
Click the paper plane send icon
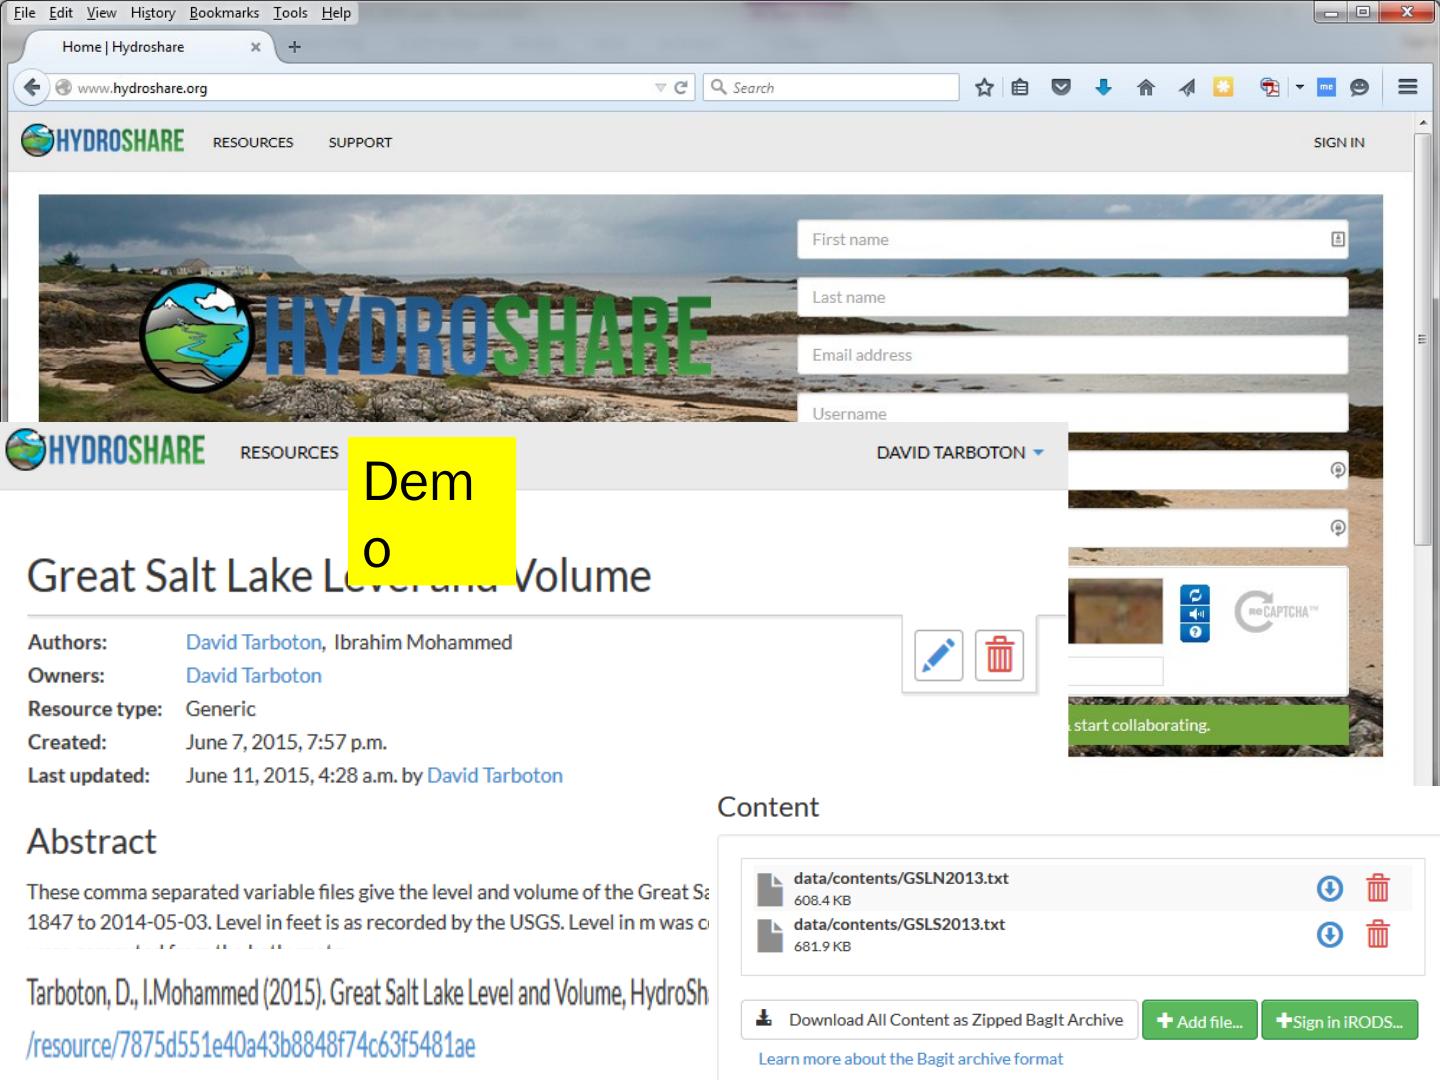pos(1187,87)
